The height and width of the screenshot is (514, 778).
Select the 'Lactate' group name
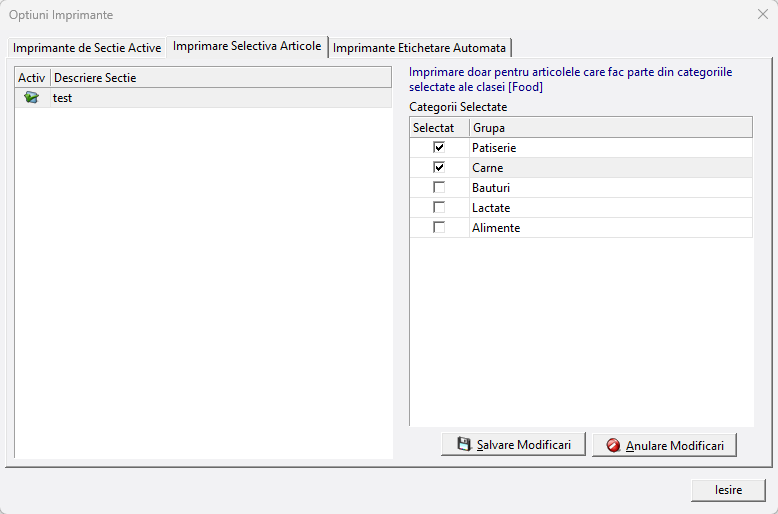tap(491, 208)
